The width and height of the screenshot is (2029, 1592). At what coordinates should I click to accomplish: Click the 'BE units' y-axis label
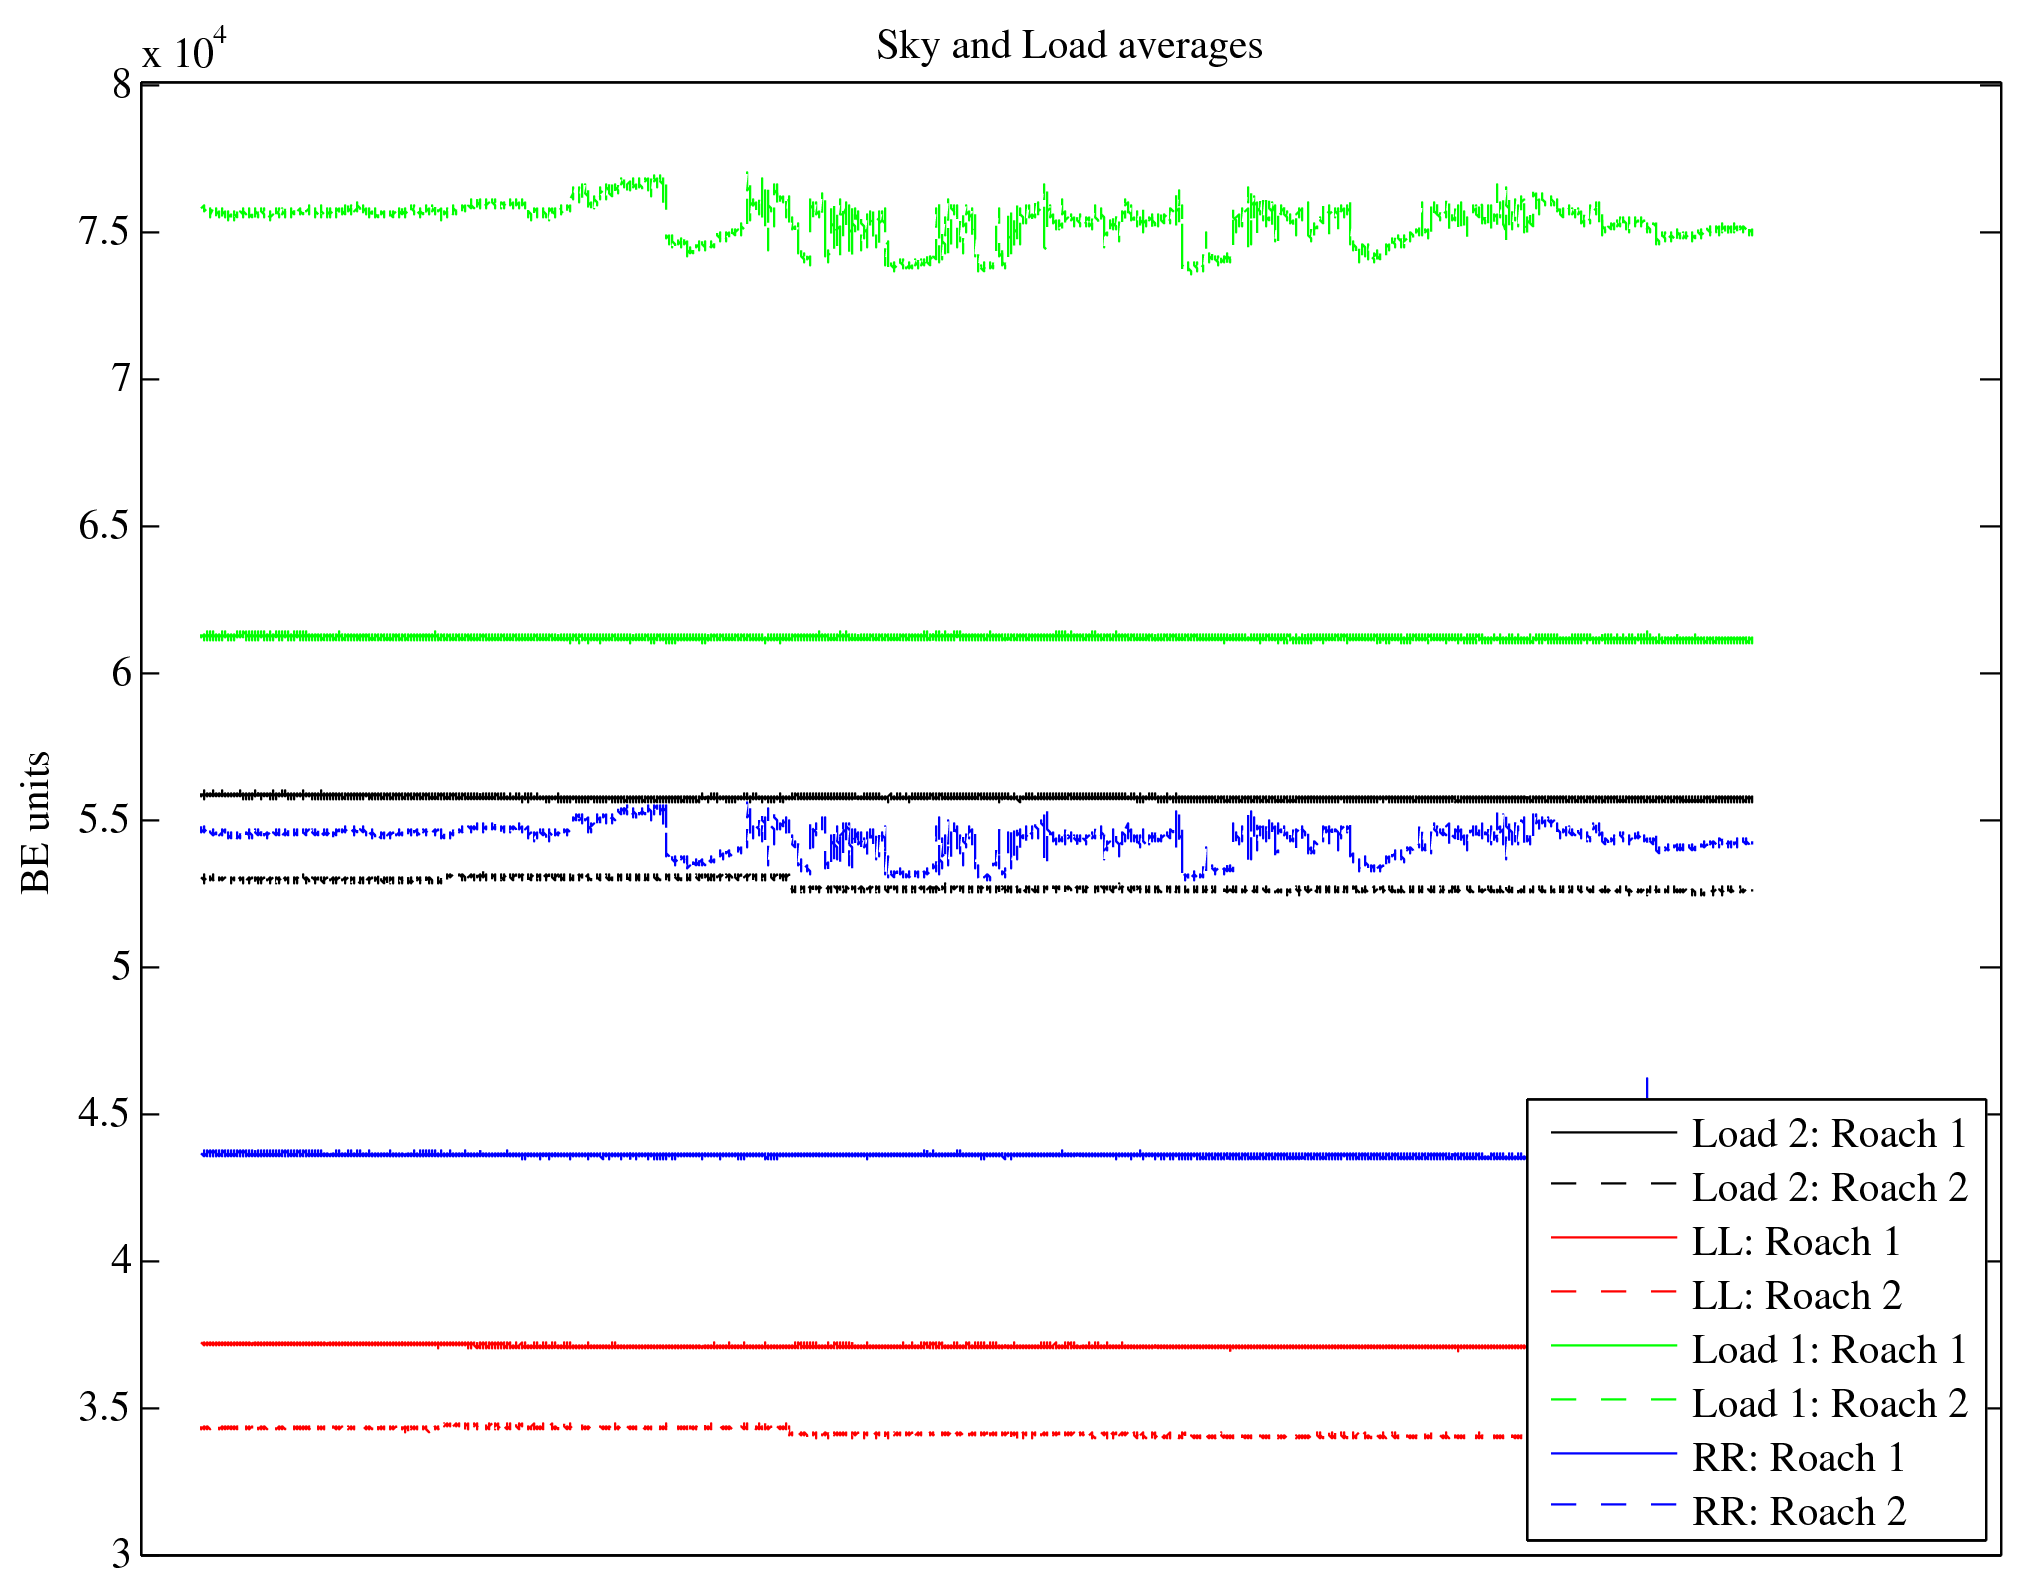coord(36,822)
